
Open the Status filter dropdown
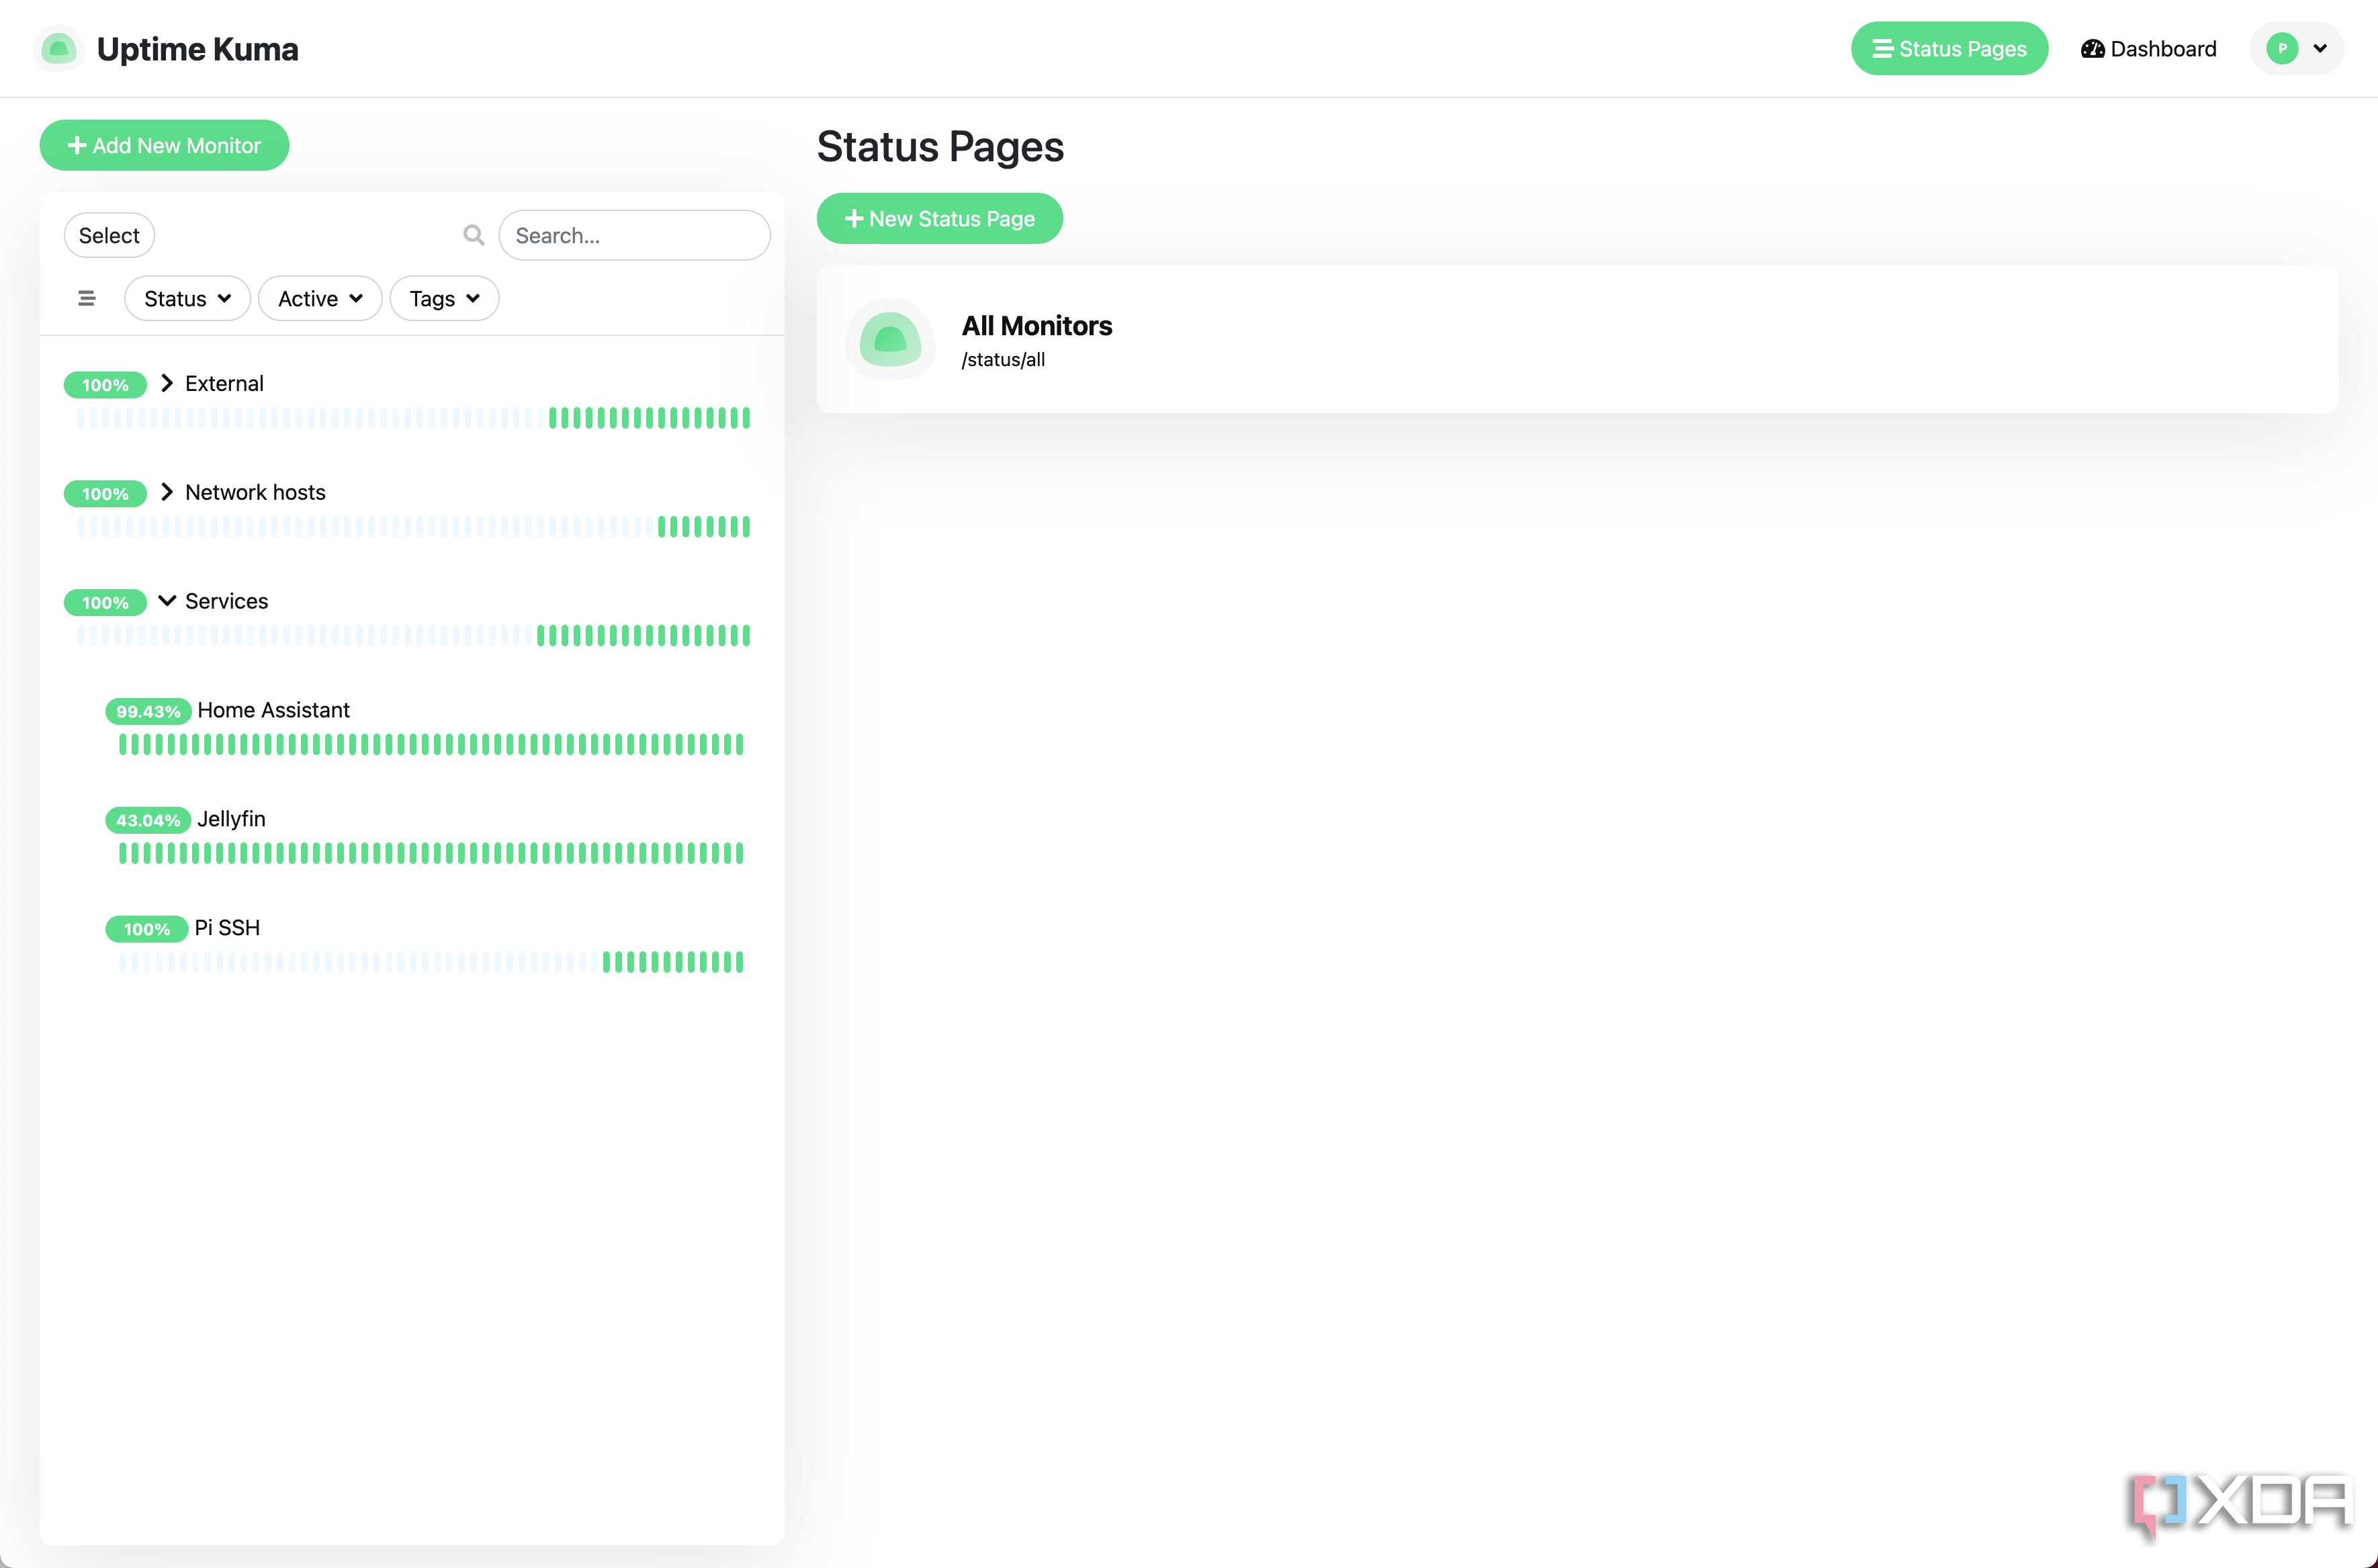[187, 298]
